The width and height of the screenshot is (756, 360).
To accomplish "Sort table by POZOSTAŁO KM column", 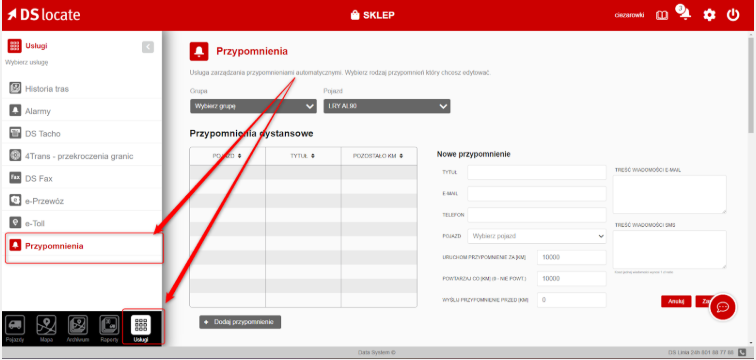I will [378, 156].
